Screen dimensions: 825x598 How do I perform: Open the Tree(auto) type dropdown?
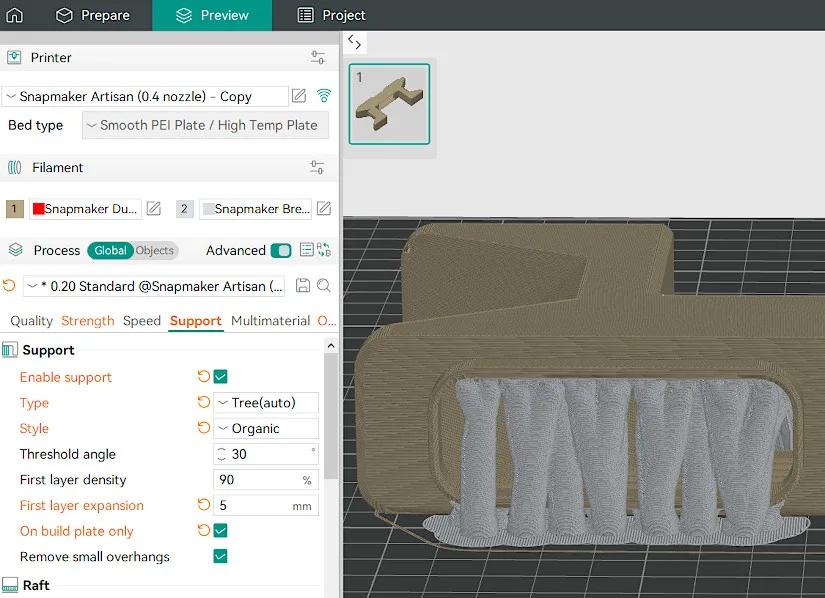266,403
